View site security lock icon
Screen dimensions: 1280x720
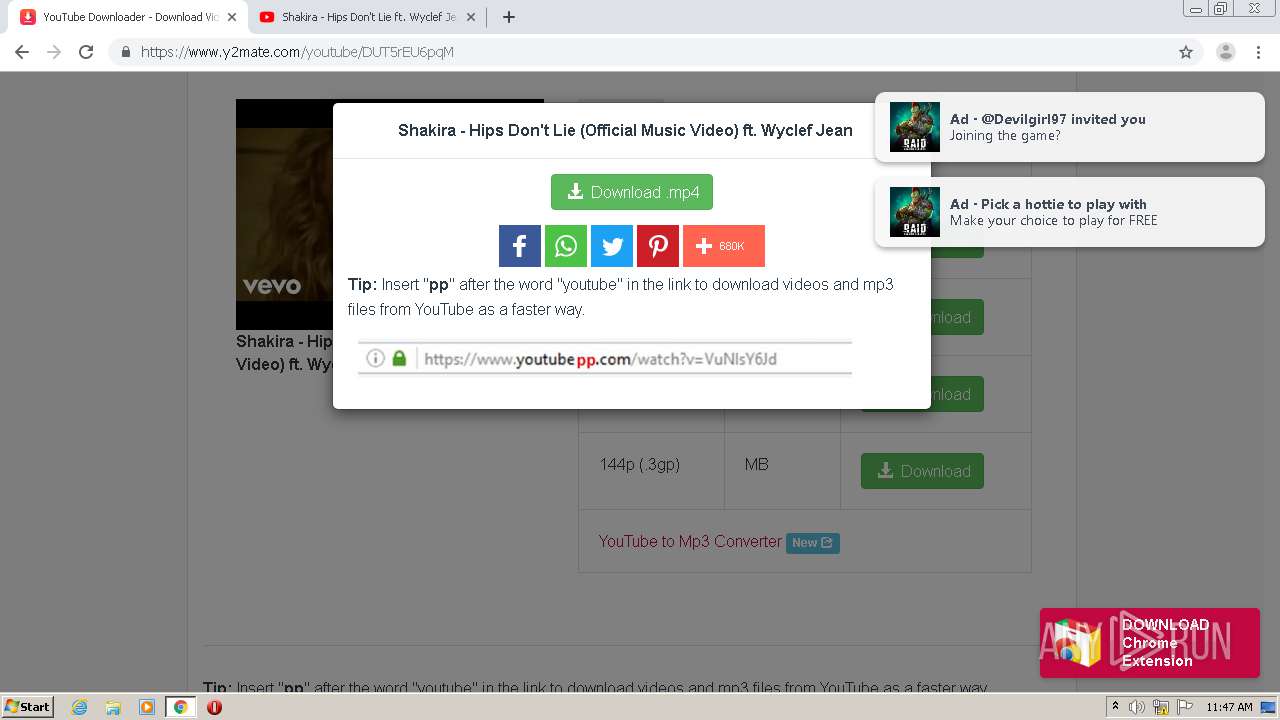click(x=125, y=52)
